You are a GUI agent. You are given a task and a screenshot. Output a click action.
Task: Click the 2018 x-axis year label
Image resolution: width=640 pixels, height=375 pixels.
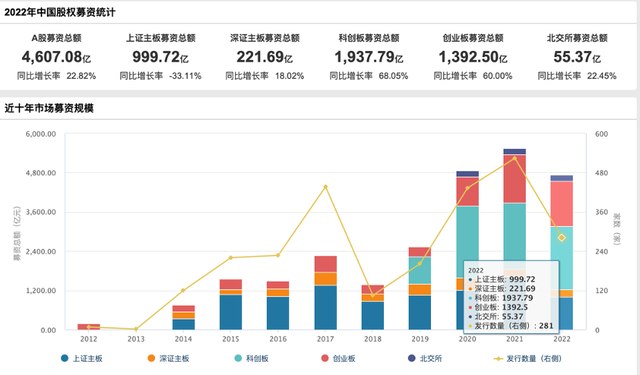pyautogui.click(x=373, y=339)
